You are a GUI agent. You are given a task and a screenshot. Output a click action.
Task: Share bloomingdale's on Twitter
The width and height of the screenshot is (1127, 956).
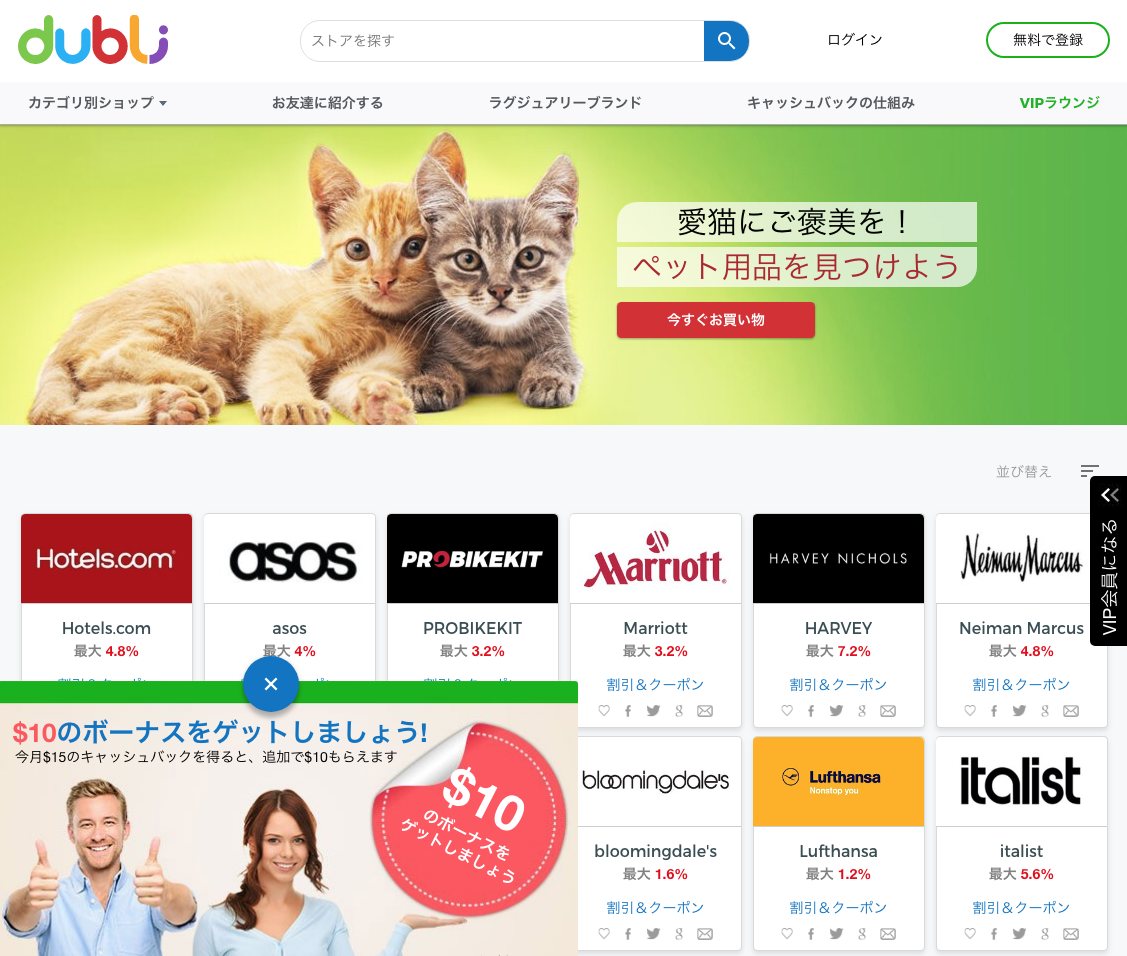(653, 934)
